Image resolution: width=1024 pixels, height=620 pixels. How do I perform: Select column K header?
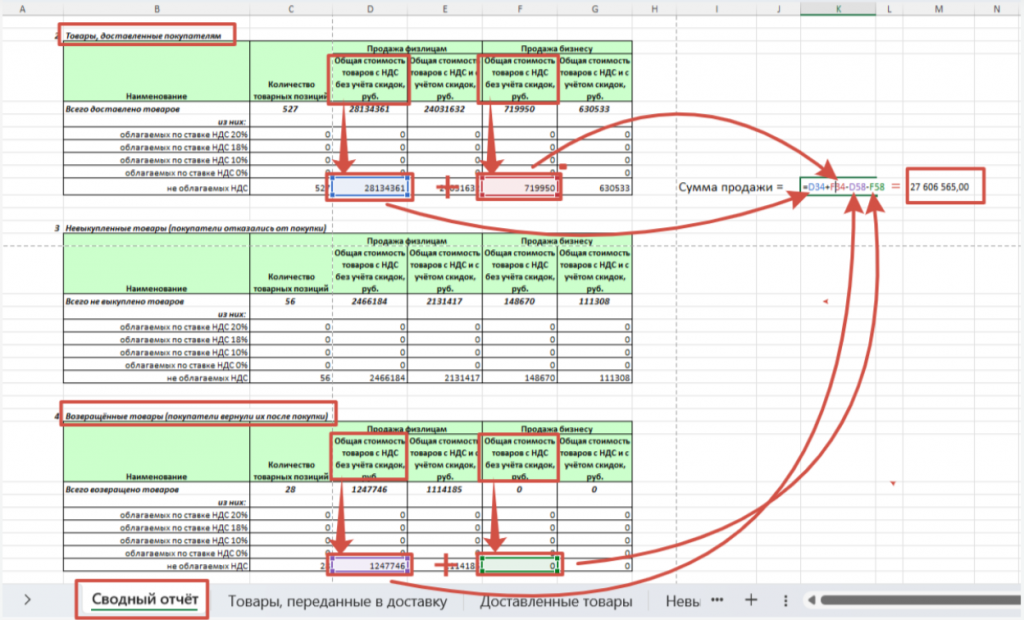(x=838, y=8)
